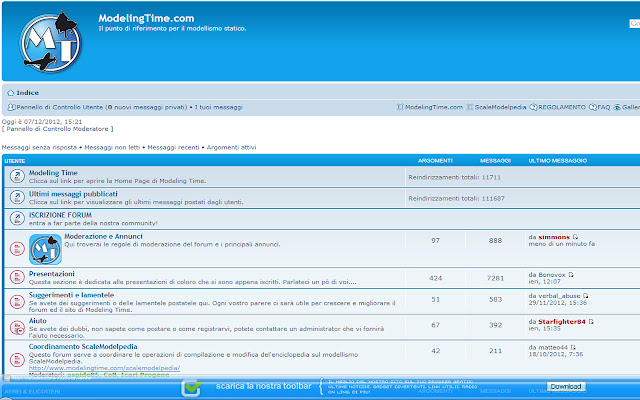Open matteo44 user profile
This screenshot has width=640, height=400.
[x=553, y=347]
